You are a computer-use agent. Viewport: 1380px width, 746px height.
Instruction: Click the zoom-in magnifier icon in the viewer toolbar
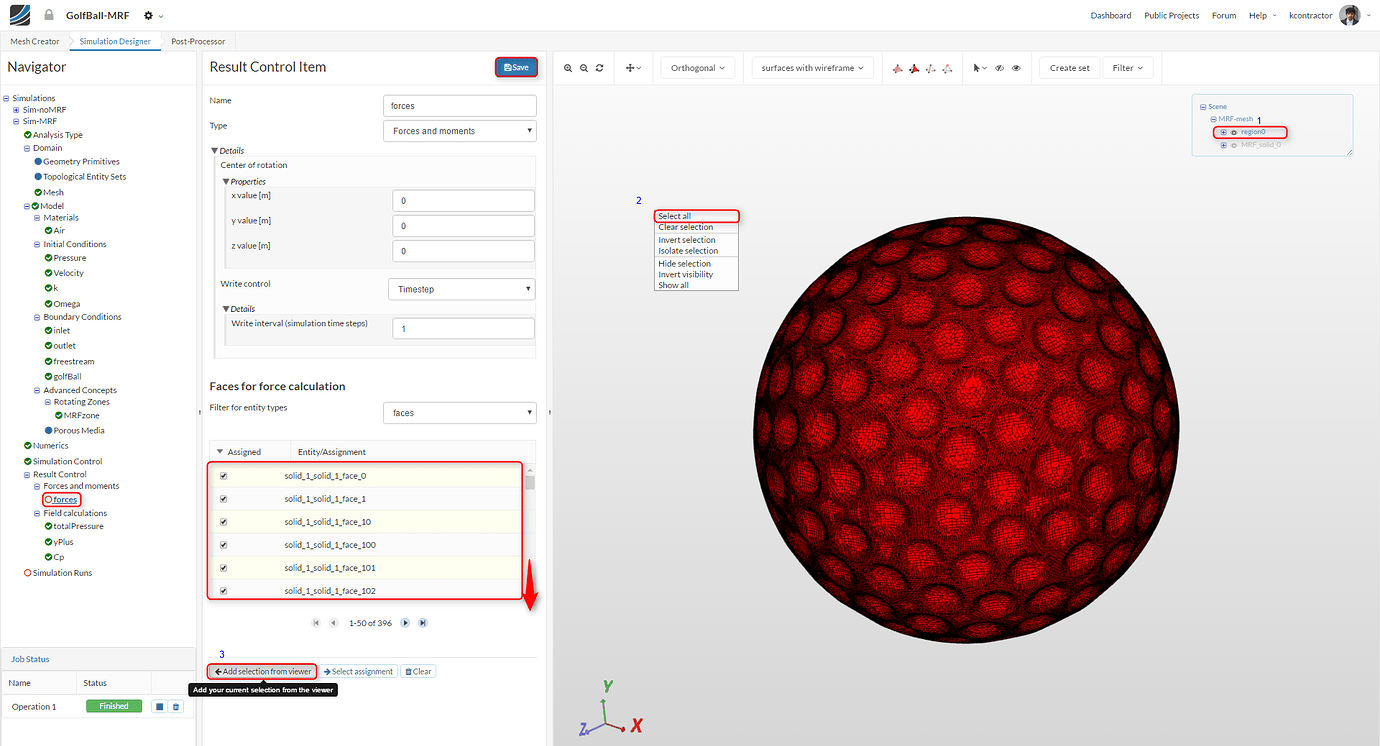coord(569,68)
